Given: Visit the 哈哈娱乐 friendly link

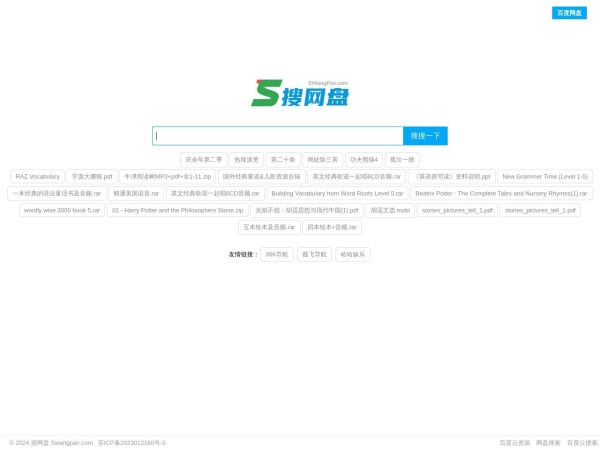Looking at the screenshot, I should pyautogui.click(x=353, y=255).
